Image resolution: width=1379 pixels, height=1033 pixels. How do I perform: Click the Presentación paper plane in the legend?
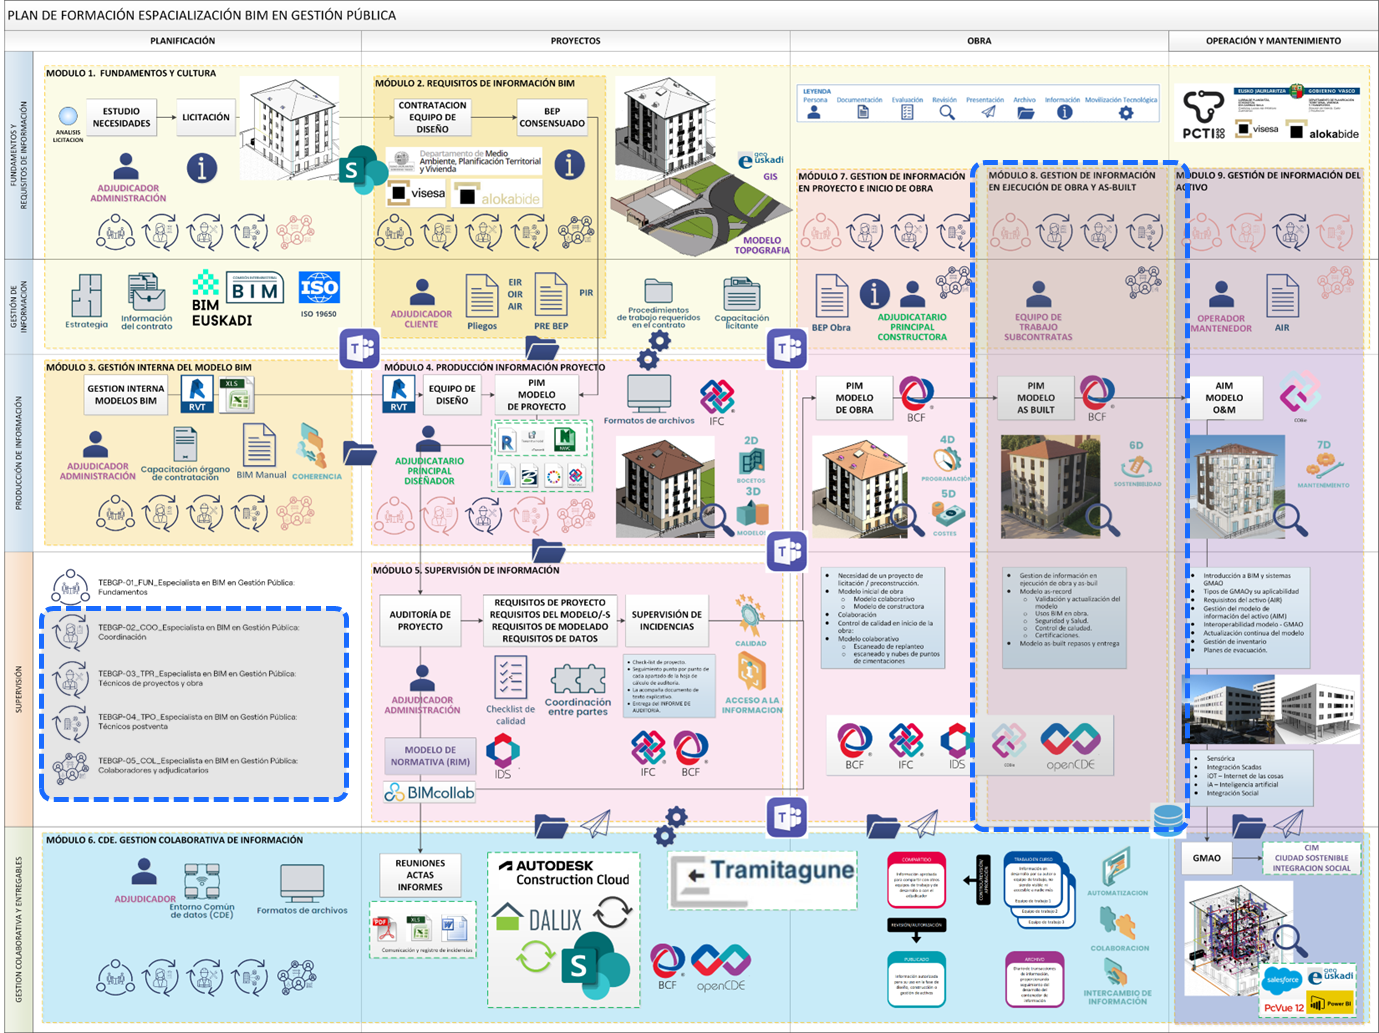coord(988,113)
